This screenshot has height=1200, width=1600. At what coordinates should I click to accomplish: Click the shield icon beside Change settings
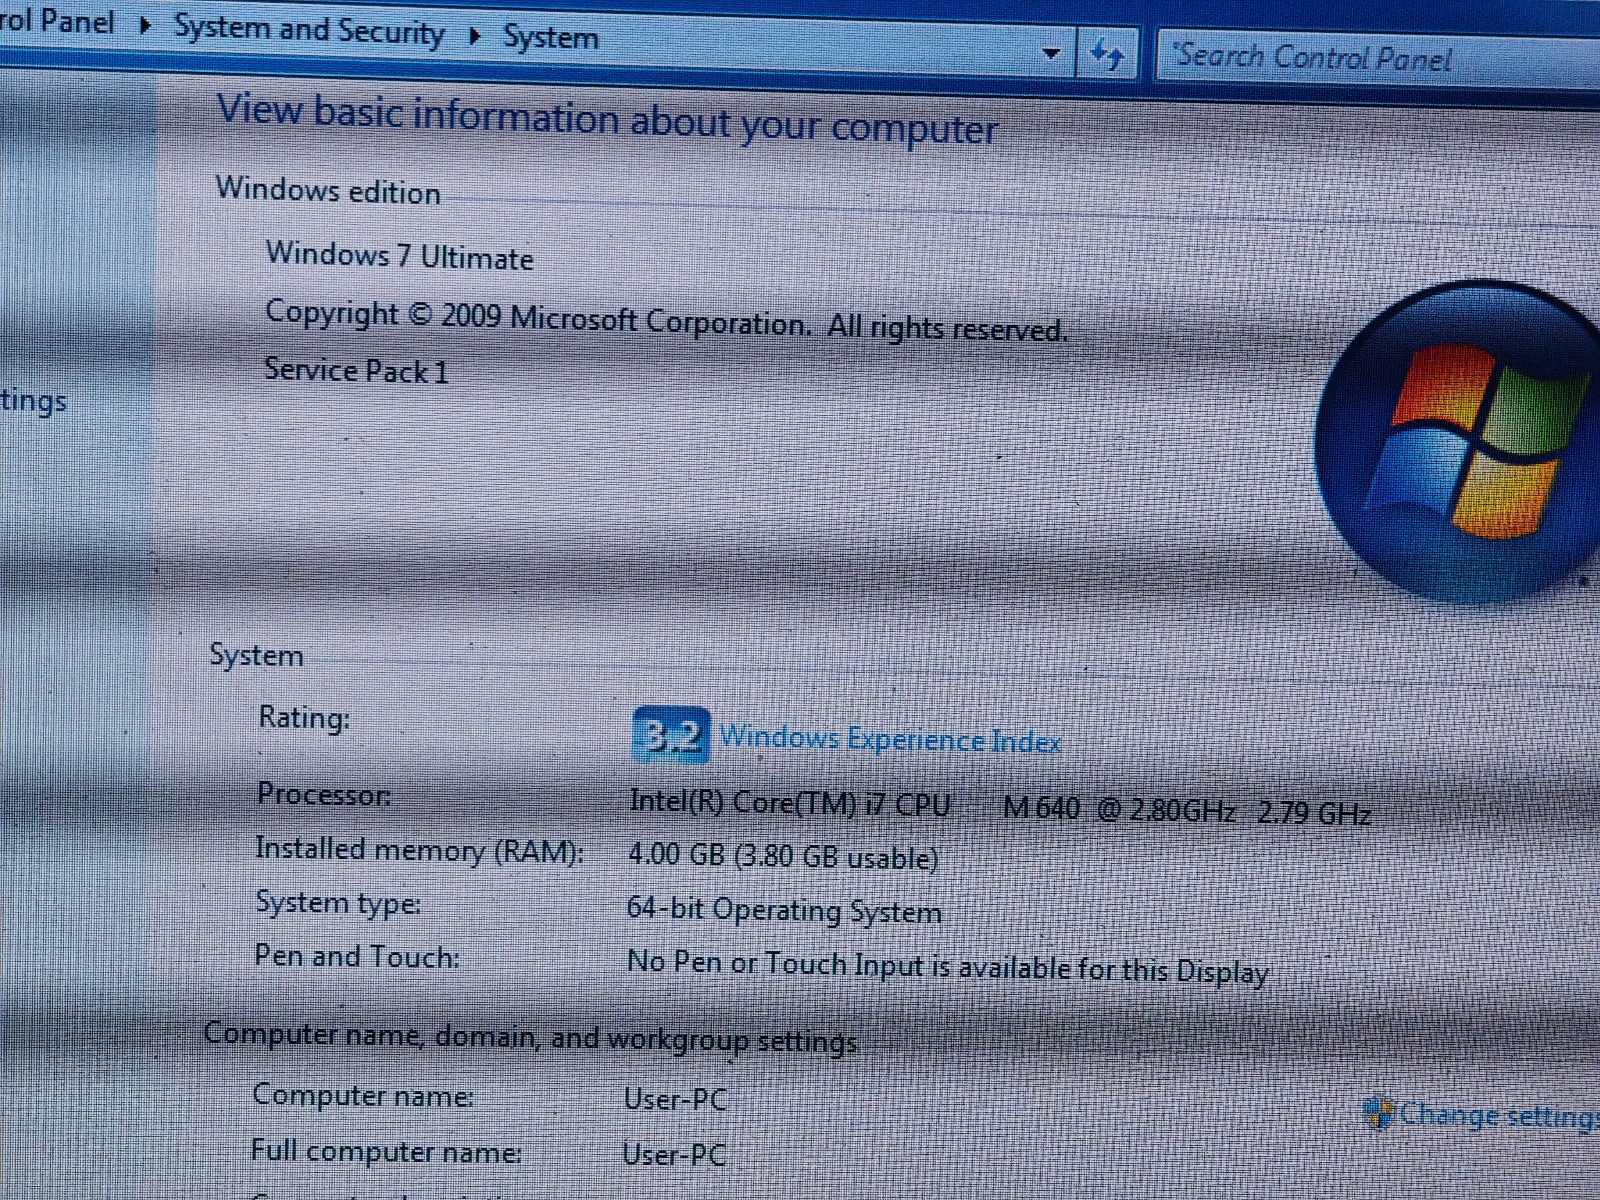(1379, 1112)
